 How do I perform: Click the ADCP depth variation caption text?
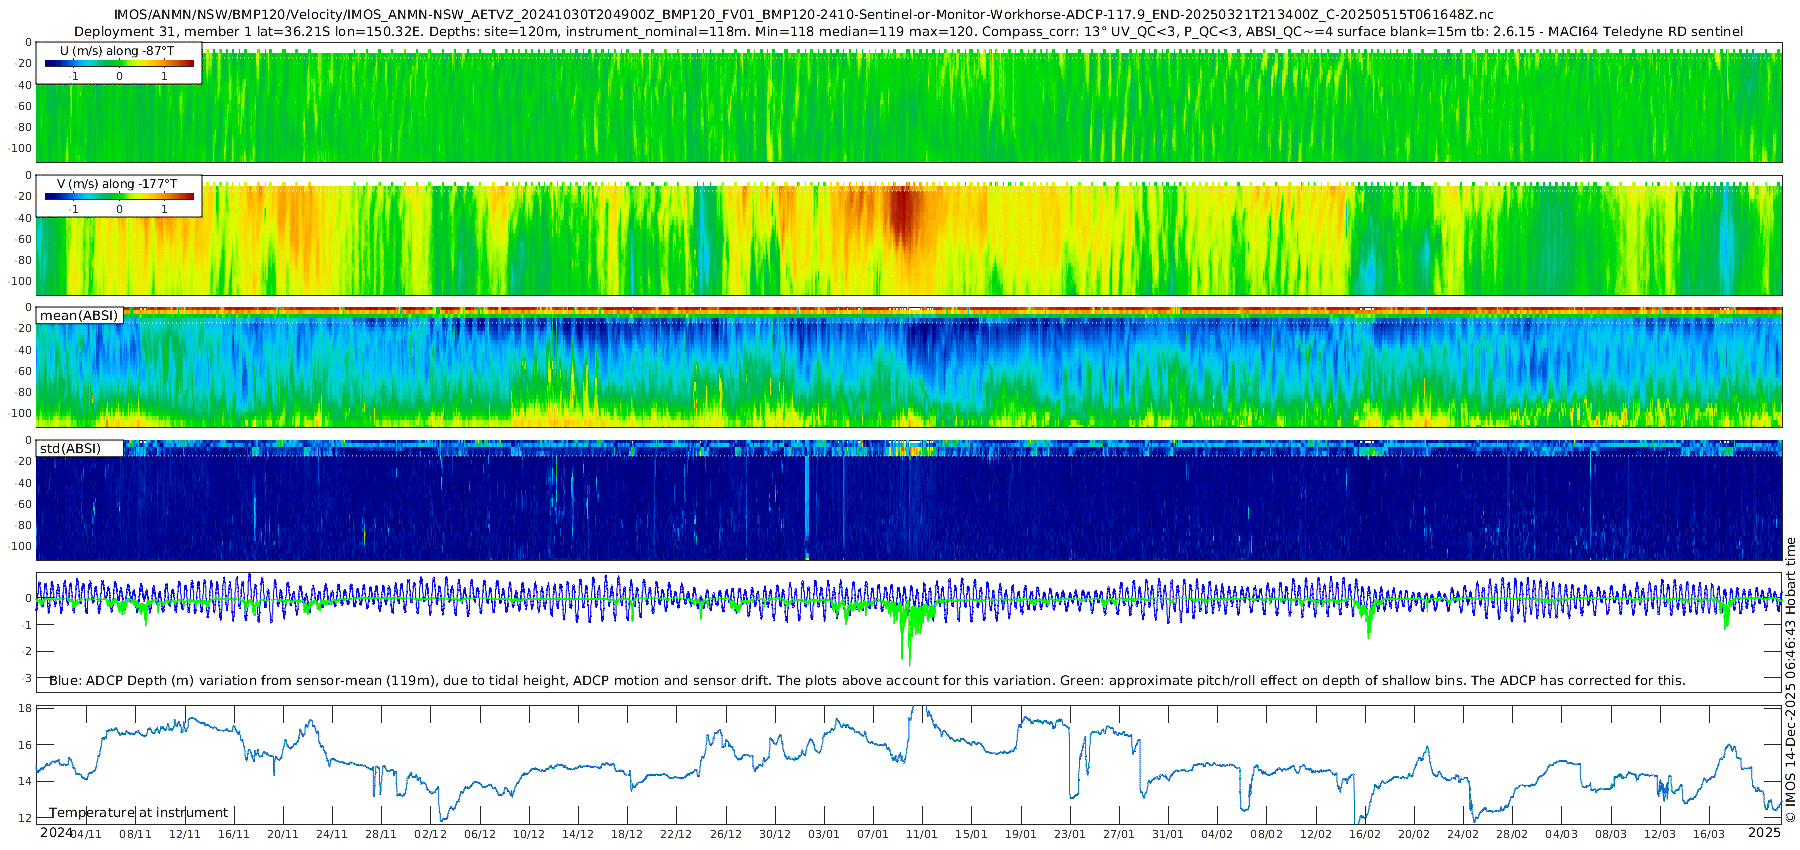866,681
